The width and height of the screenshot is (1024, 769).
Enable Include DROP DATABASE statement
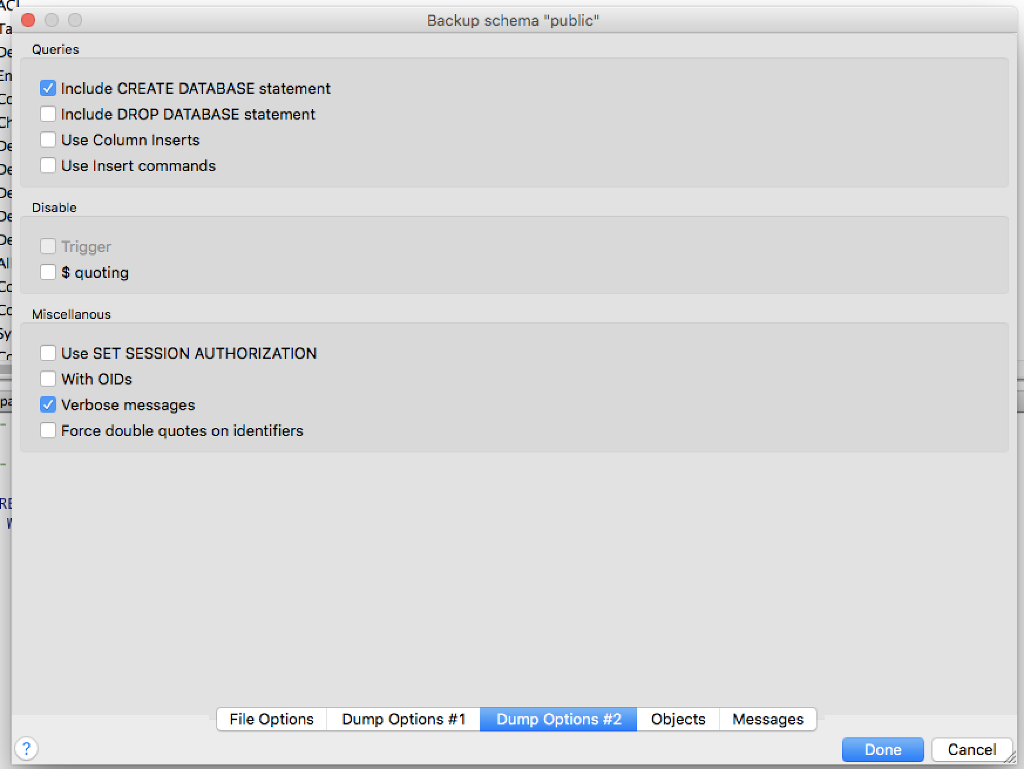tap(48, 114)
